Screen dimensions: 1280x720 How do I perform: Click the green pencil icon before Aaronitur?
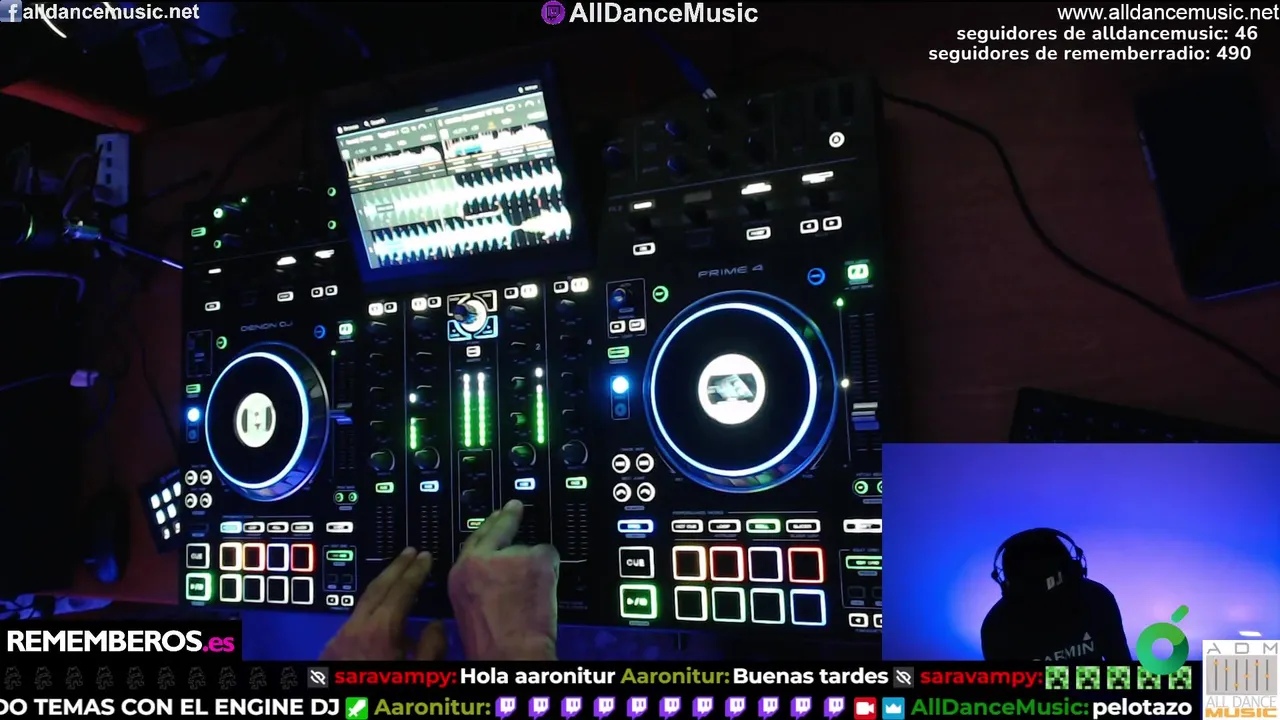coord(357,707)
